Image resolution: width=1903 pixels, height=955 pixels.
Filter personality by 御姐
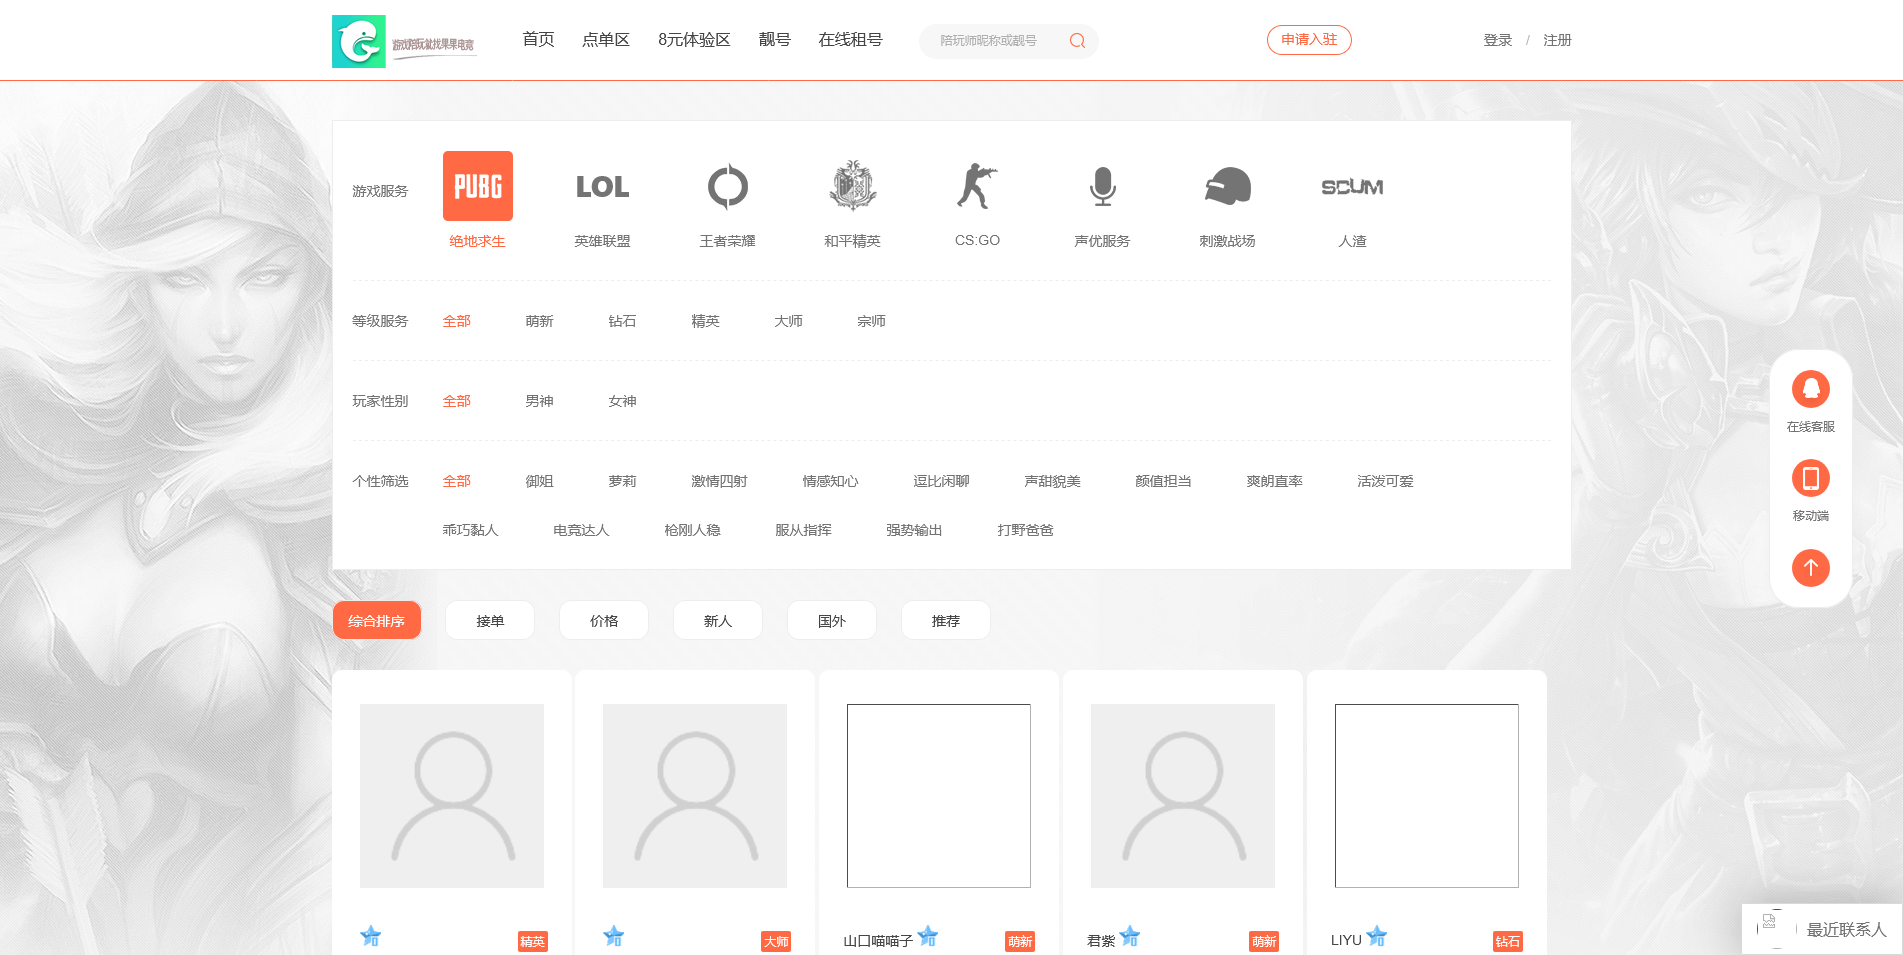tap(540, 481)
